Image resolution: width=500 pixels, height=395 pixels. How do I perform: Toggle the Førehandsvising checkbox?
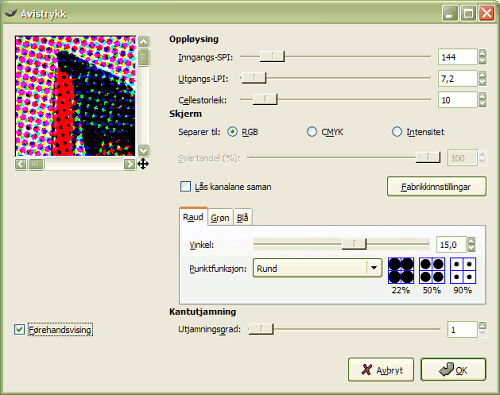[x=19, y=329]
